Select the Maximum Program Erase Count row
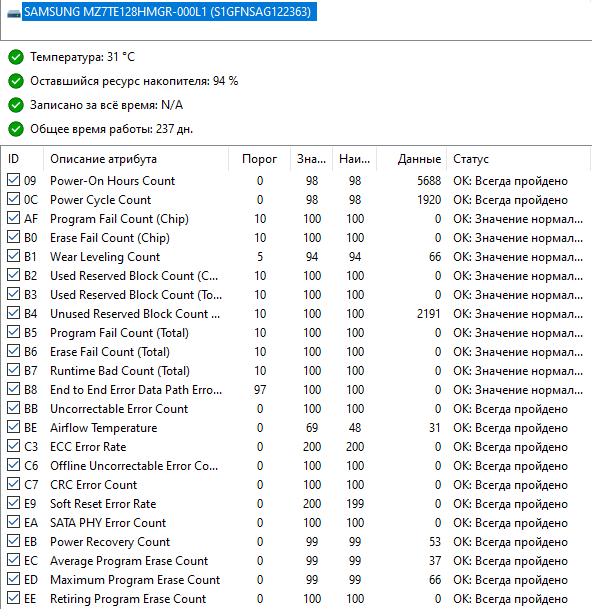 click(296, 580)
